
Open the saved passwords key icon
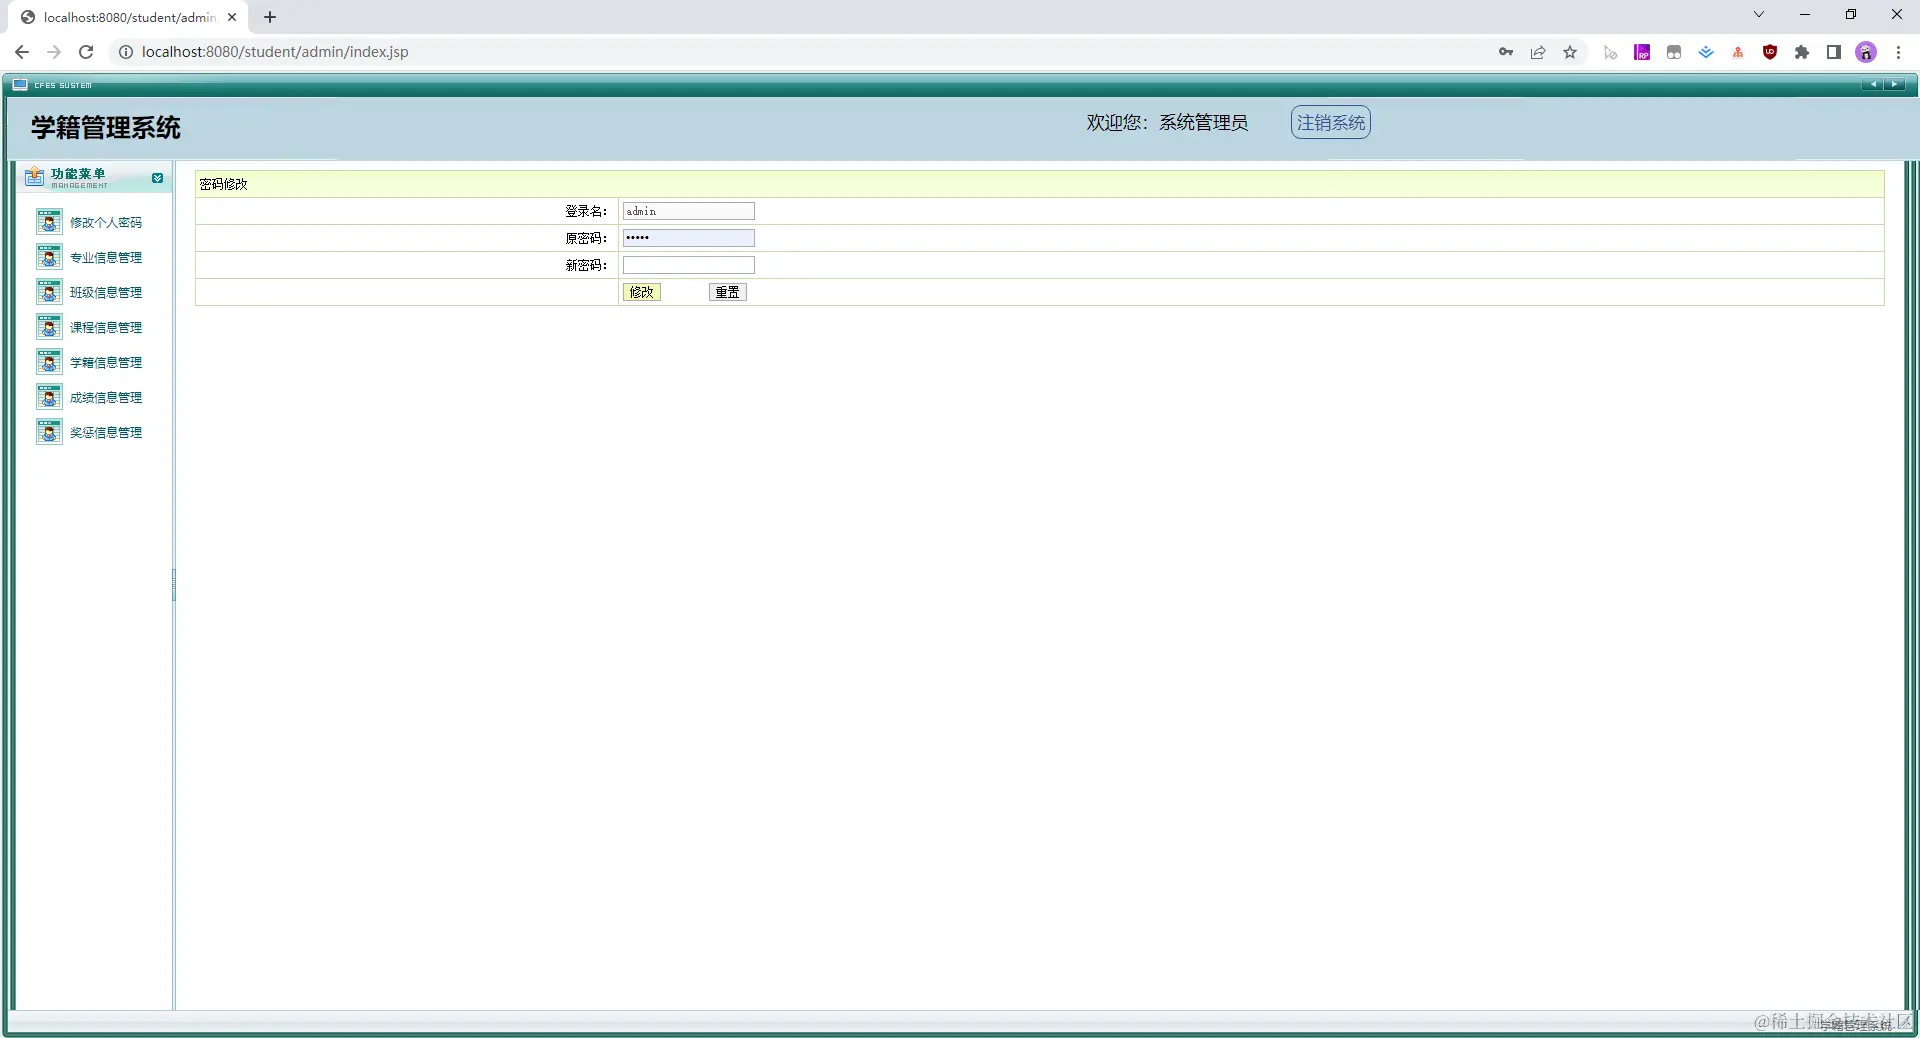(1506, 52)
